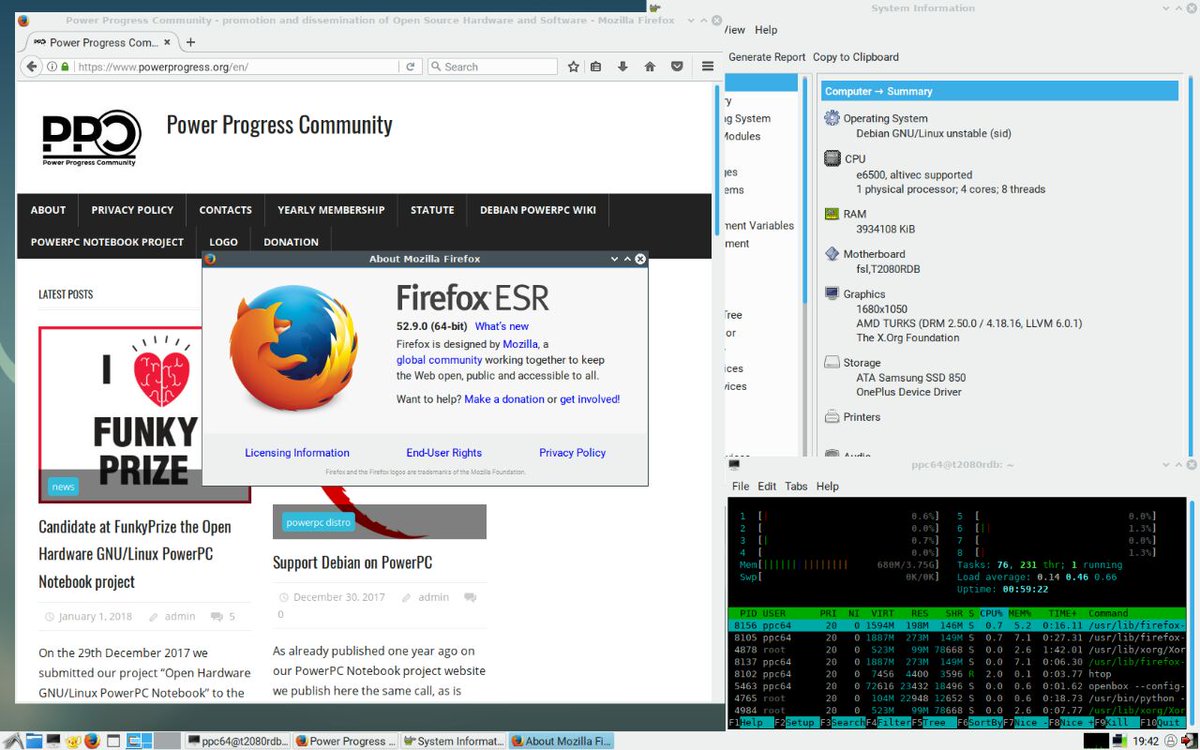The width and height of the screenshot is (1200, 750).
Task: Open POWERPC NOTEBOOK PROJECT nav item
Action: click(107, 242)
